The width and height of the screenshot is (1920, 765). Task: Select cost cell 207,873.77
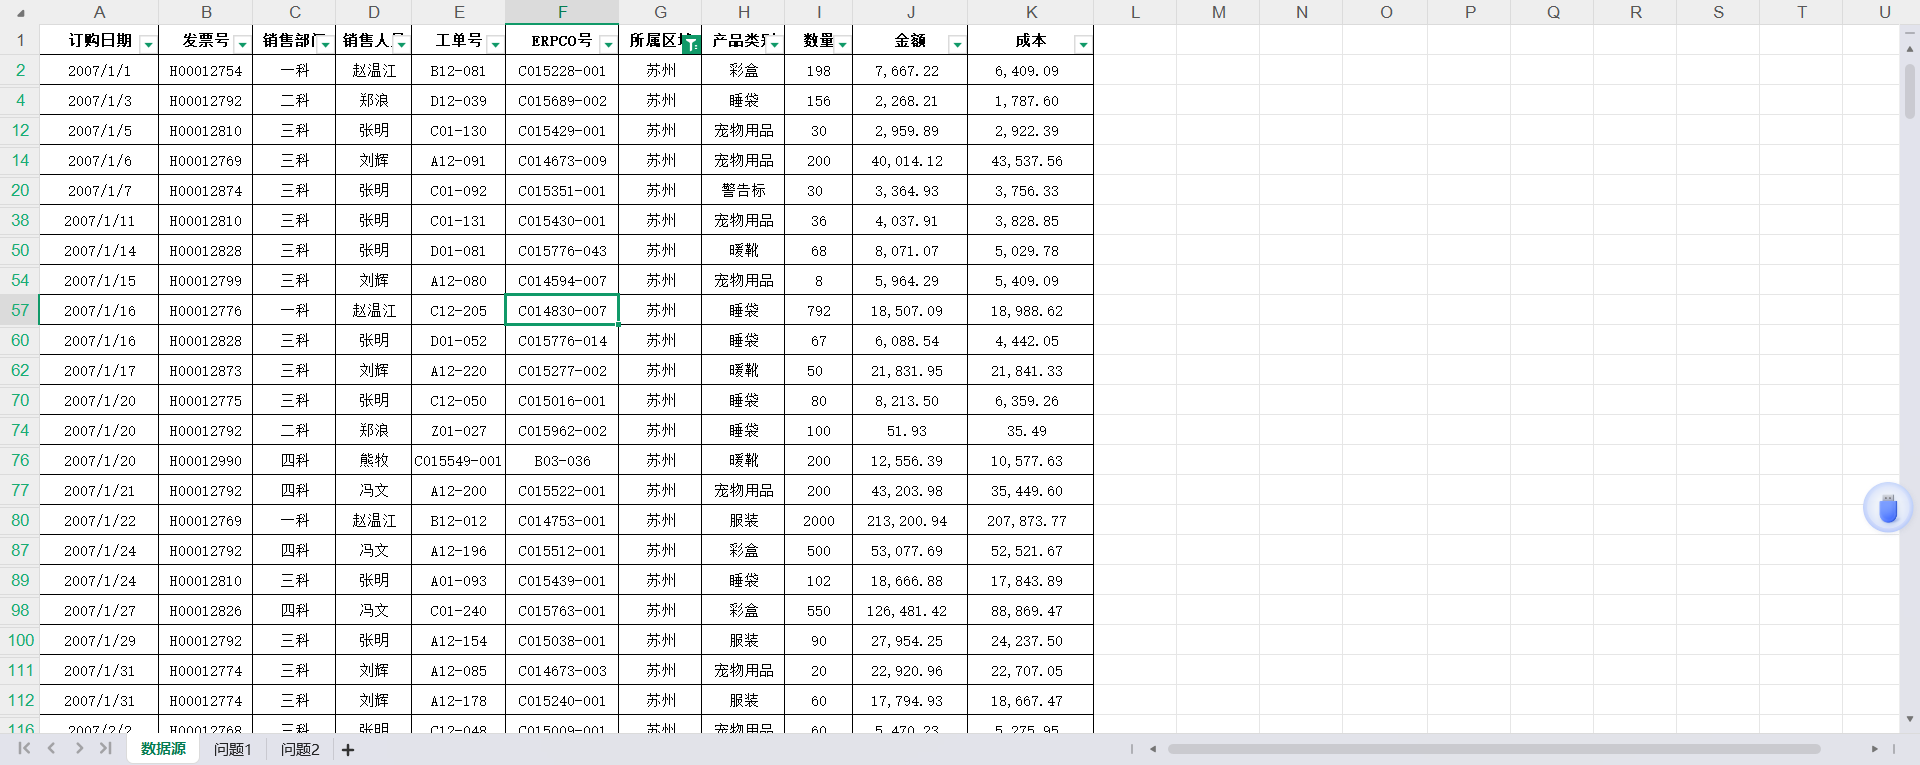click(x=1030, y=520)
